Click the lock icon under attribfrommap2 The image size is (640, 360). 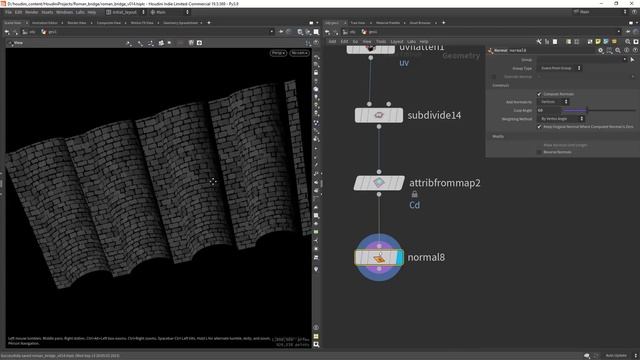point(414,194)
